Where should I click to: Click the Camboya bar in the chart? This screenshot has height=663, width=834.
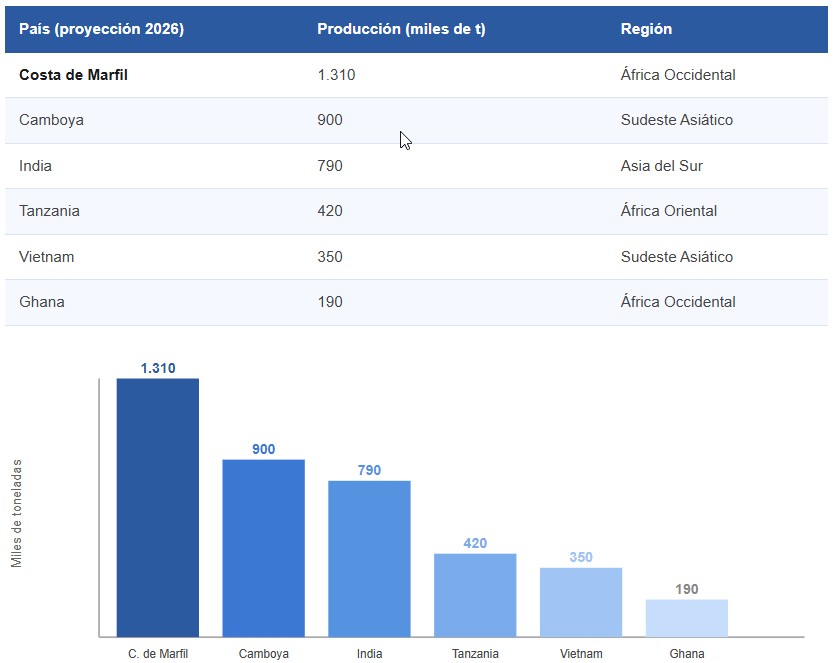click(x=263, y=548)
